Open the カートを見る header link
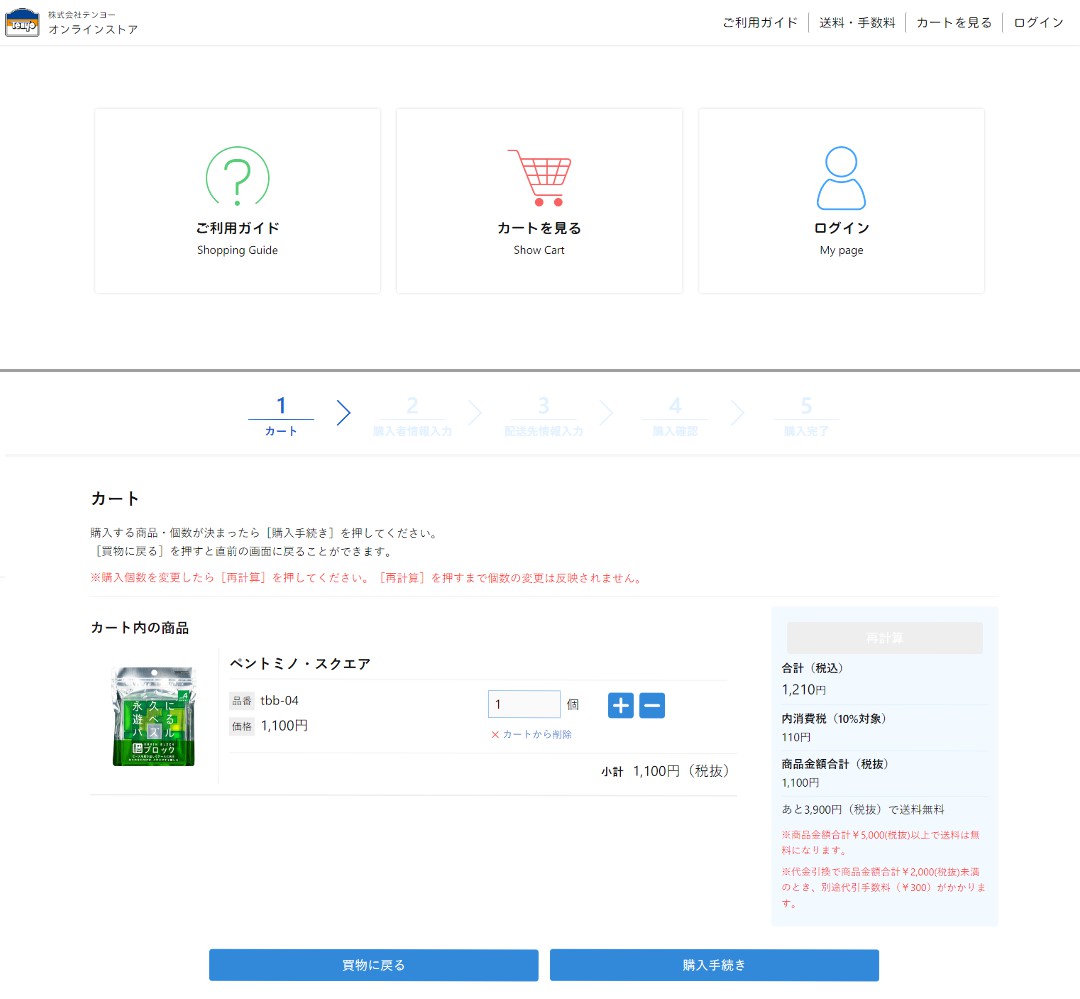 (954, 23)
